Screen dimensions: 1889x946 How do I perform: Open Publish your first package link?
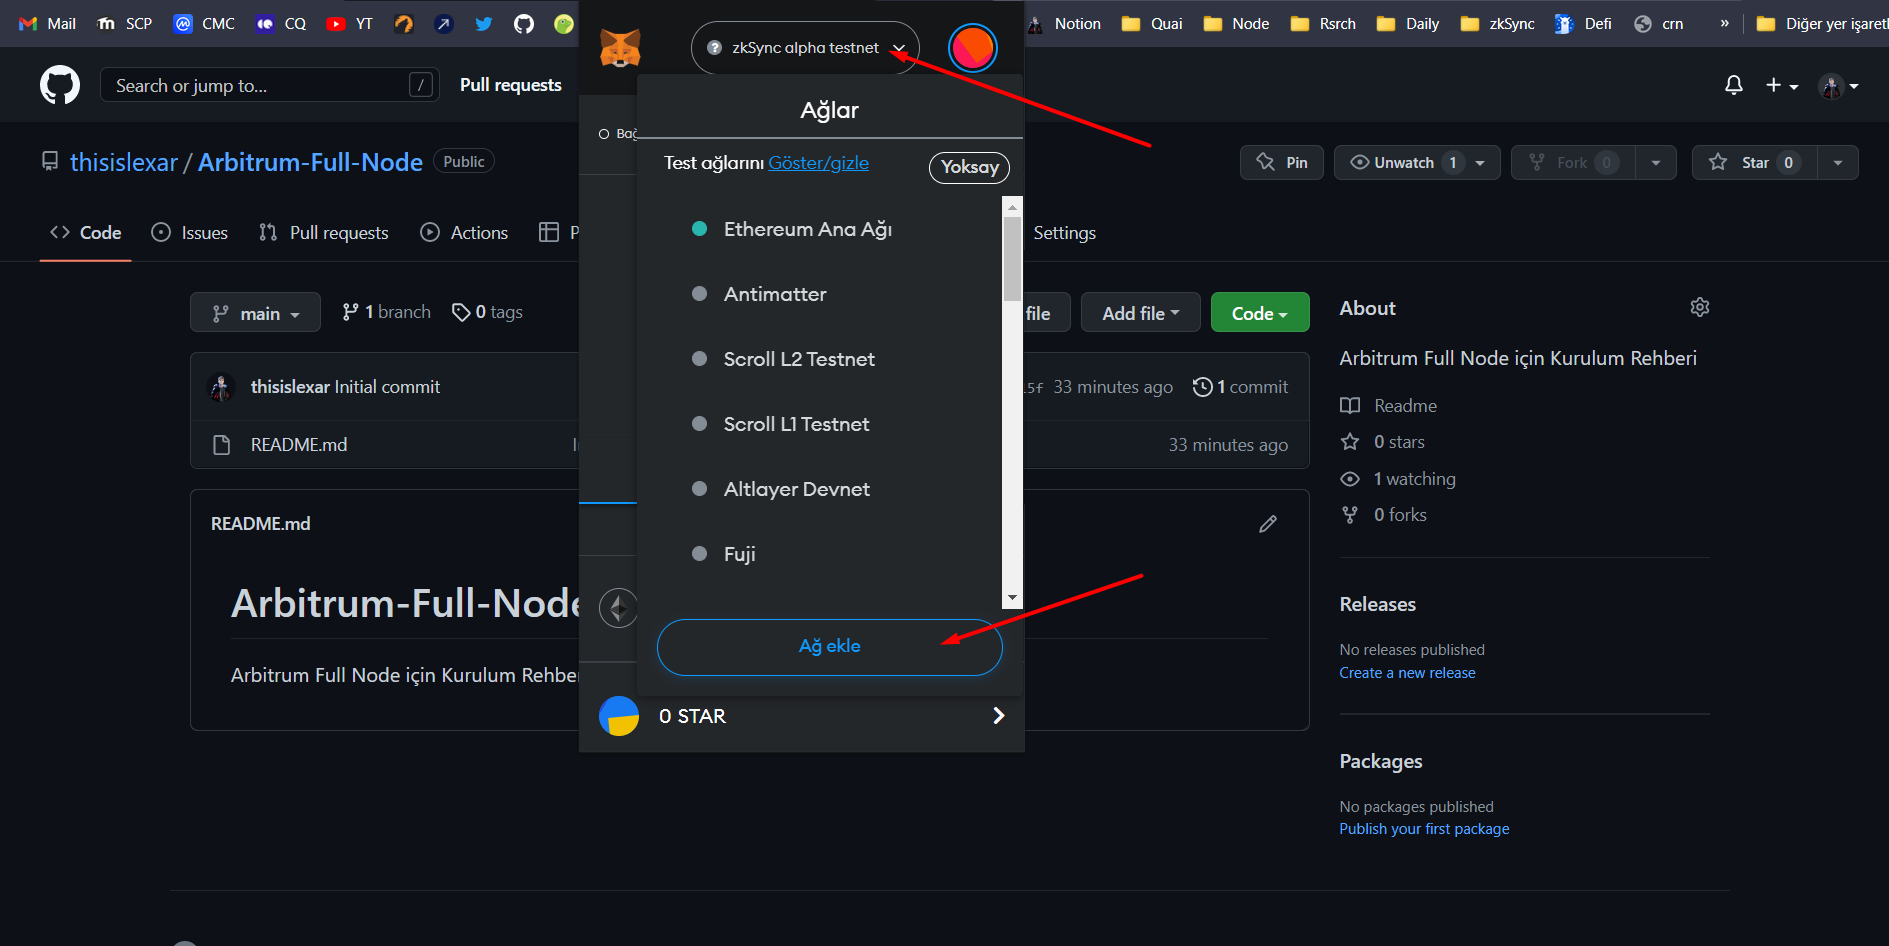click(1424, 829)
